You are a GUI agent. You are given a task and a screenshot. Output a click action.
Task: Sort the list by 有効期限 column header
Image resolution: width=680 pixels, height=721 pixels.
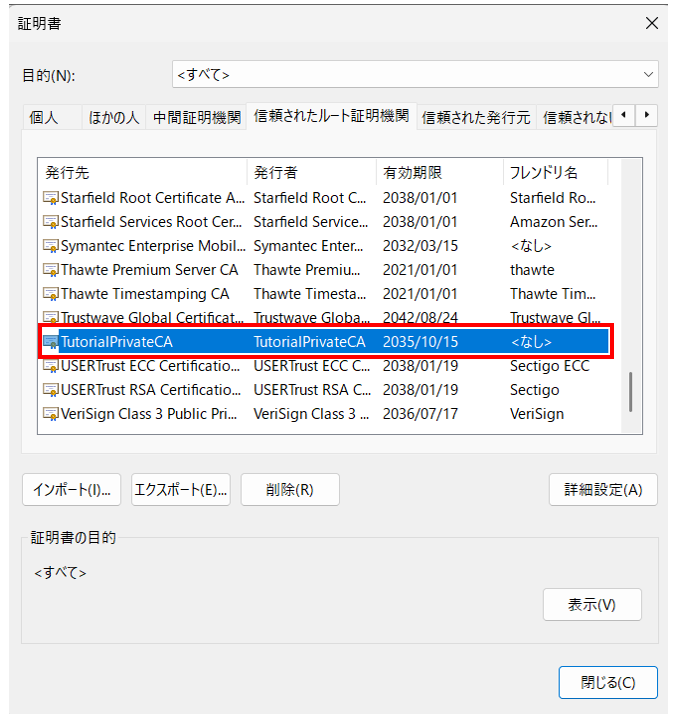pyautogui.click(x=438, y=173)
